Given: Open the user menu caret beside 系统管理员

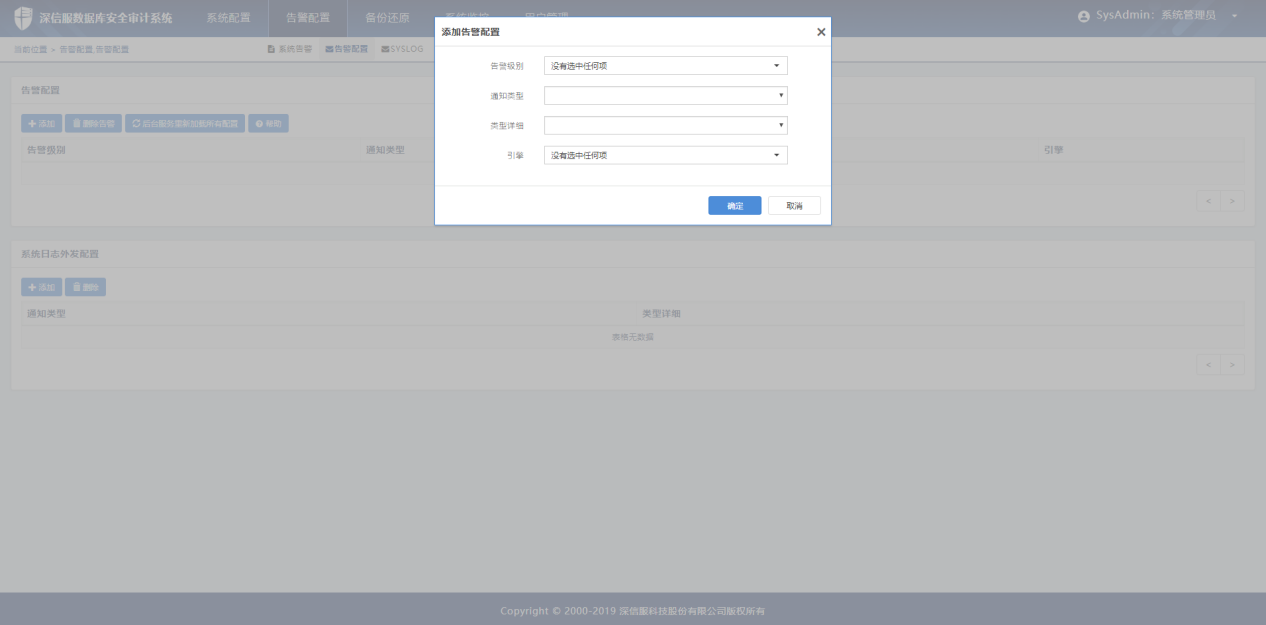Looking at the screenshot, I should (1235, 17).
